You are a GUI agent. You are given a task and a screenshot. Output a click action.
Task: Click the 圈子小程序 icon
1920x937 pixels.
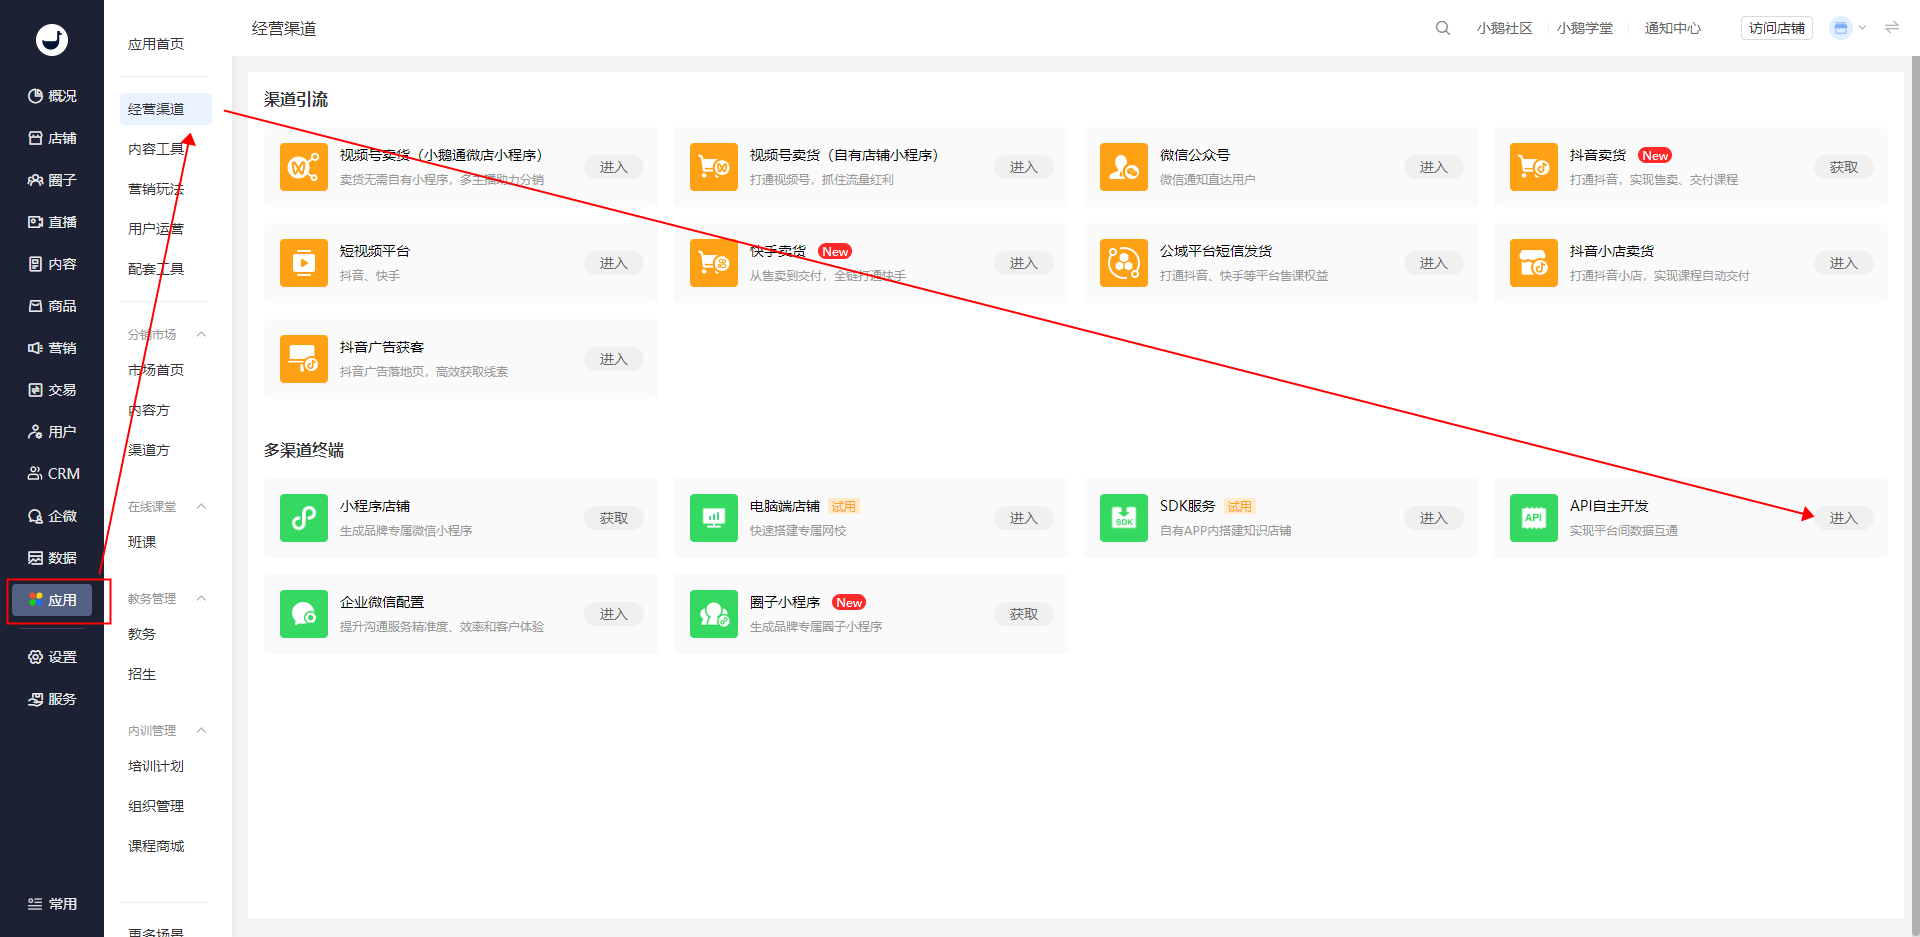(714, 614)
